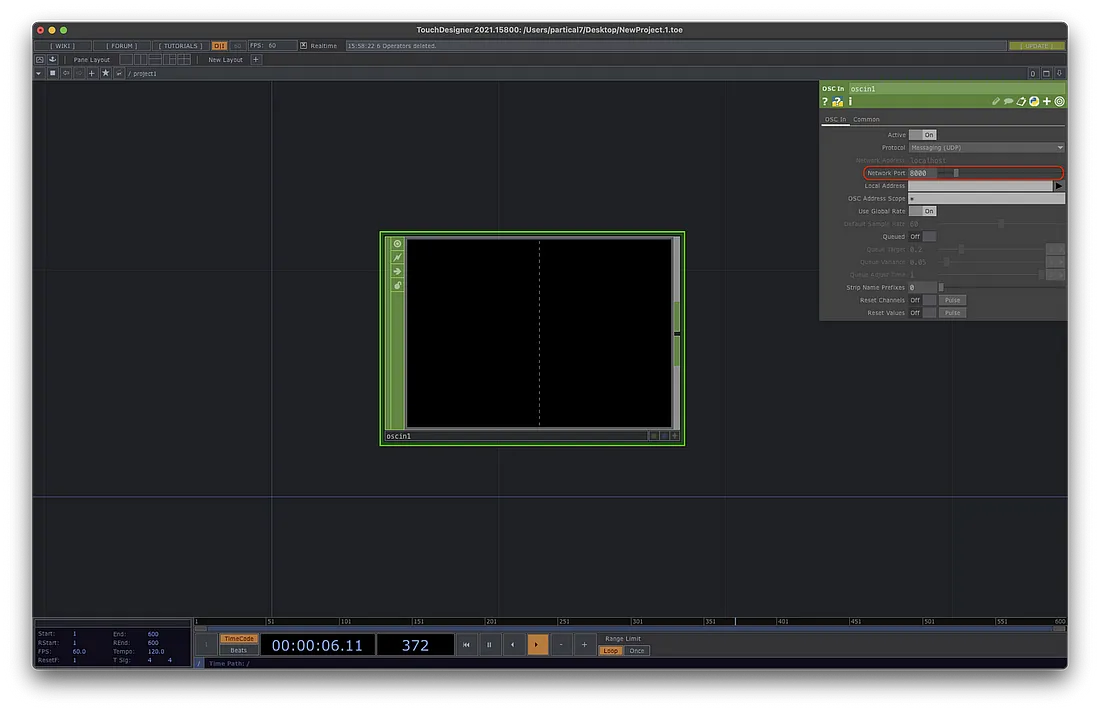Toggle the Active parameter switch

(x=922, y=135)
